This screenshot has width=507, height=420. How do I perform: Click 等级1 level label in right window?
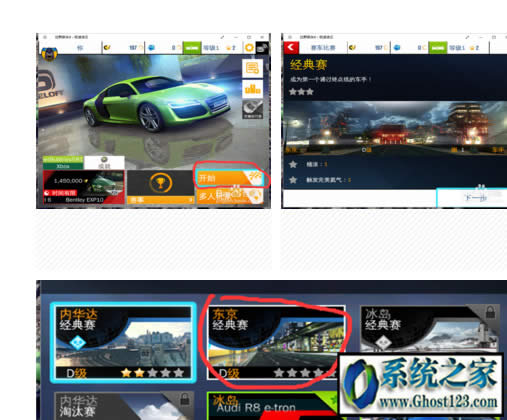457,48
